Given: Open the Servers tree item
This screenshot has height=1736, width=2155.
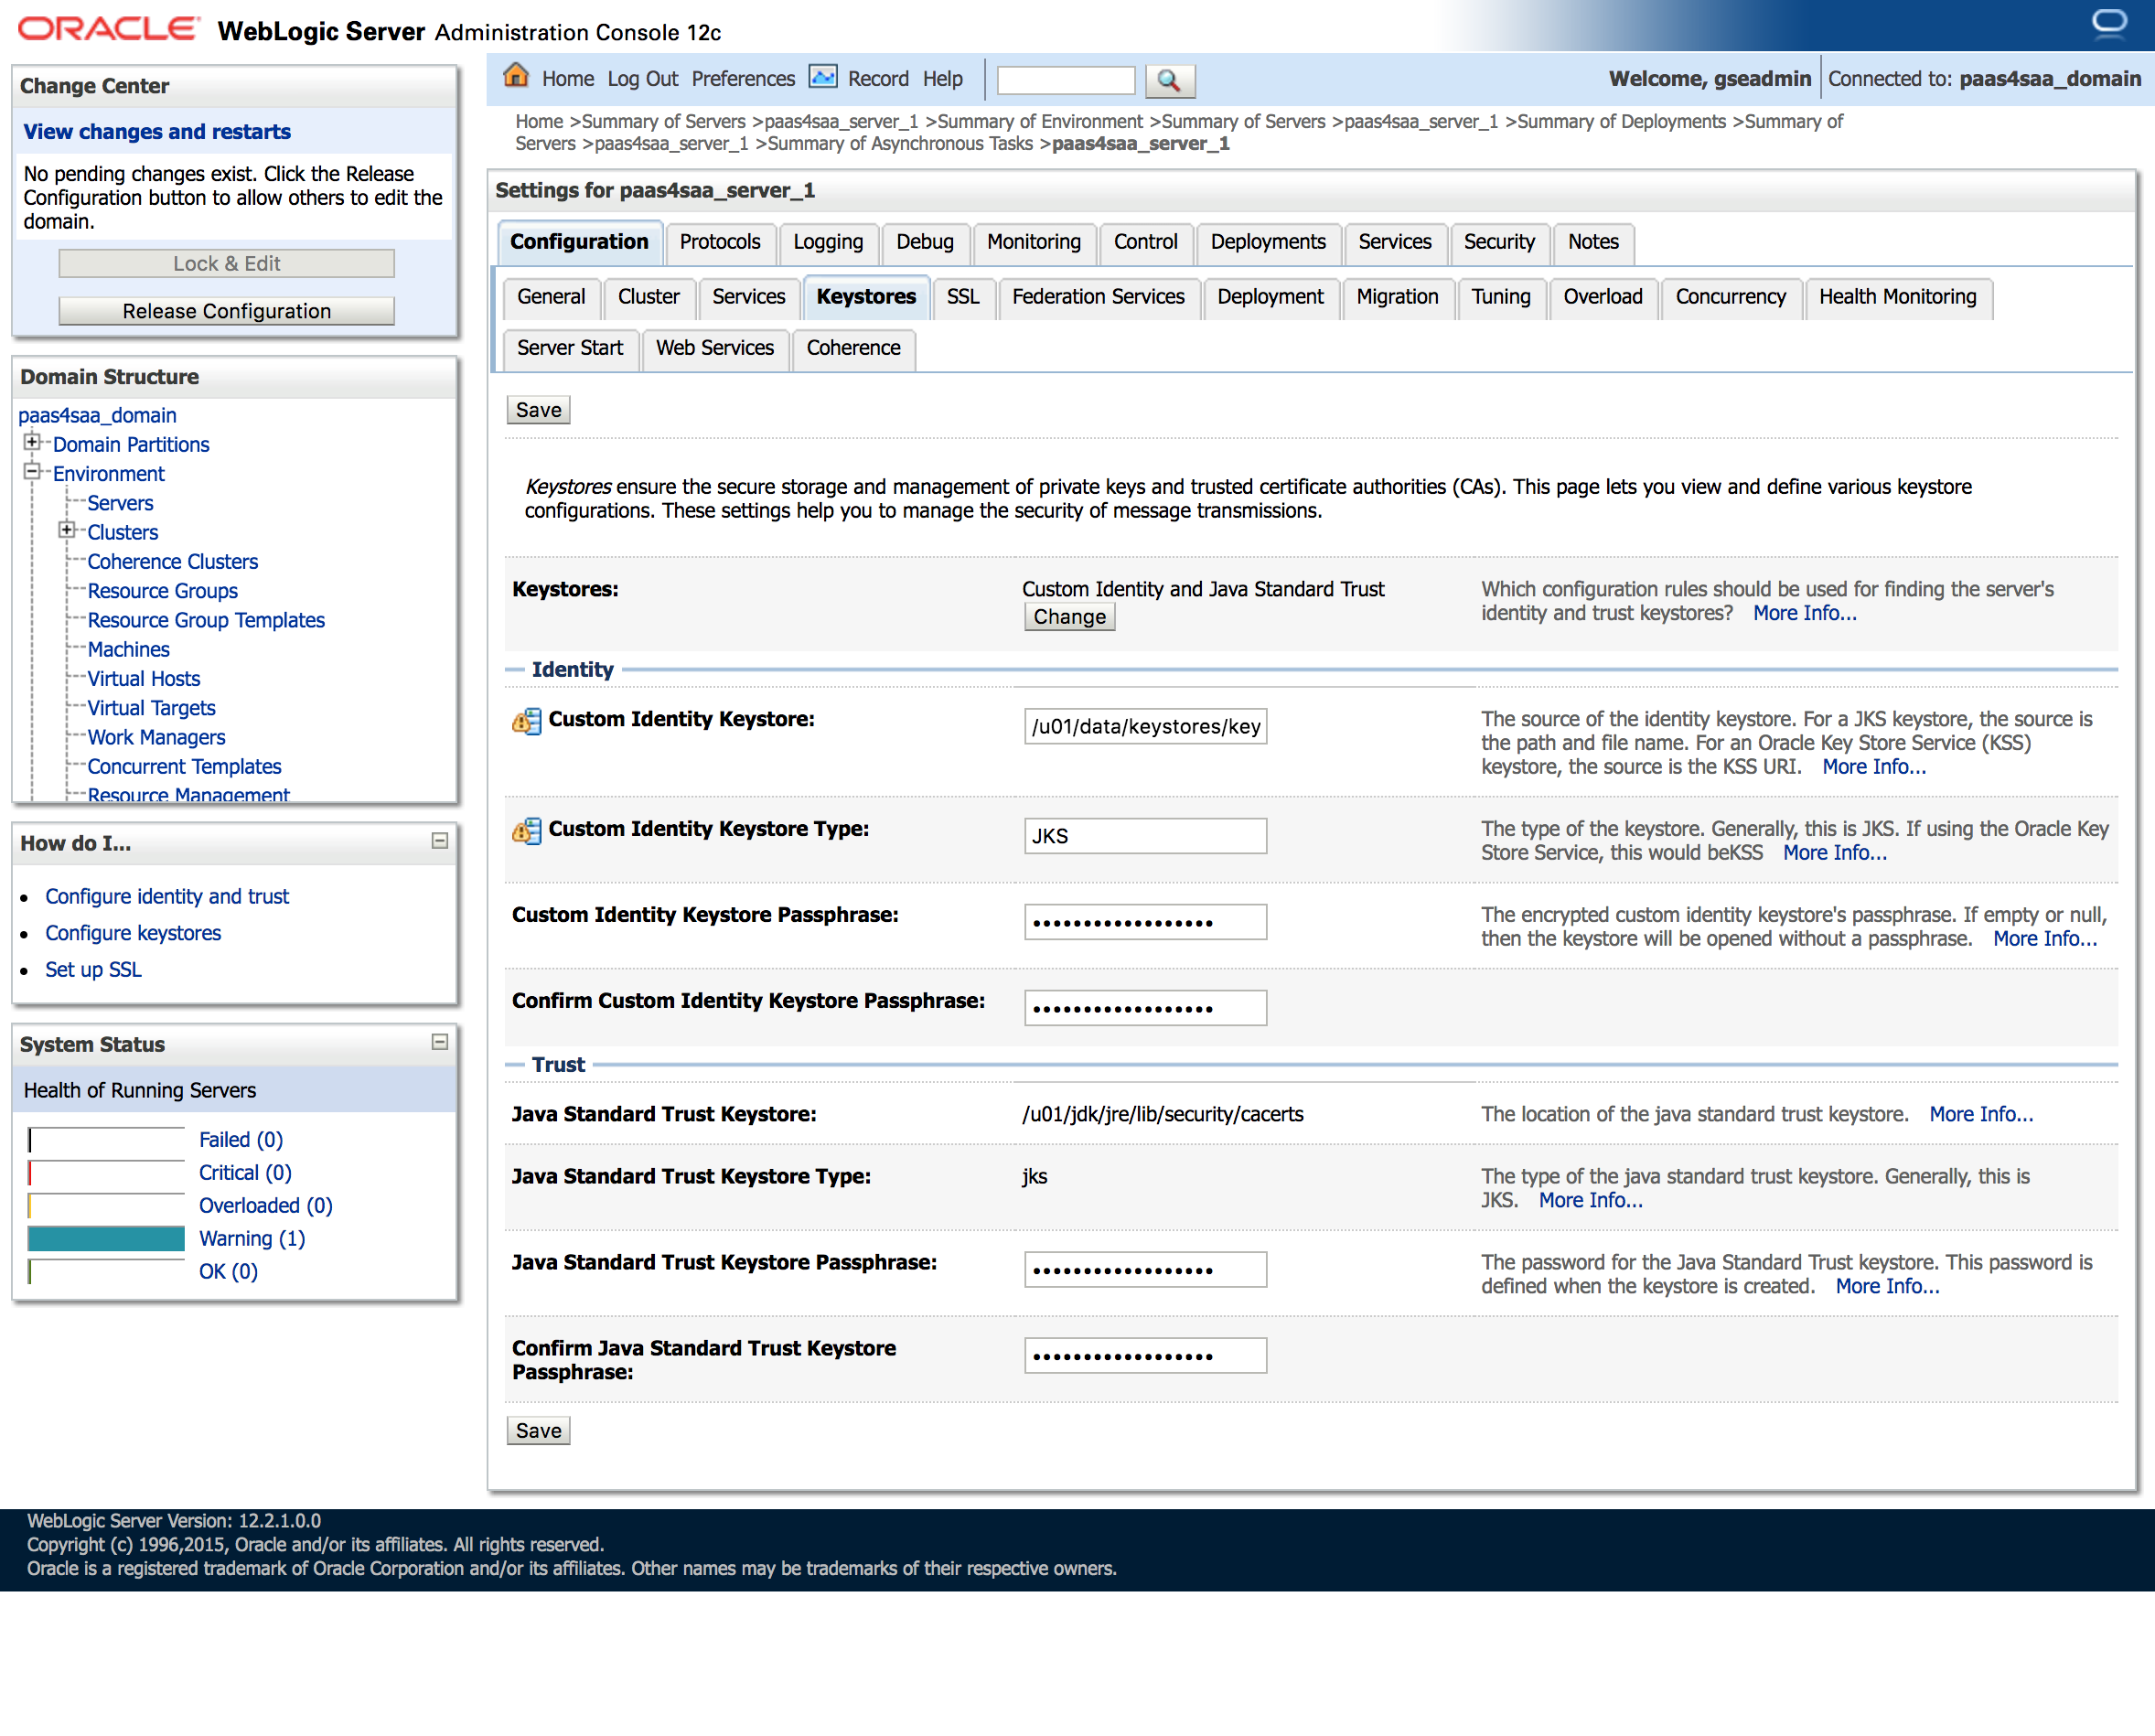Looking at the screenshot, I should click(120, 503).
